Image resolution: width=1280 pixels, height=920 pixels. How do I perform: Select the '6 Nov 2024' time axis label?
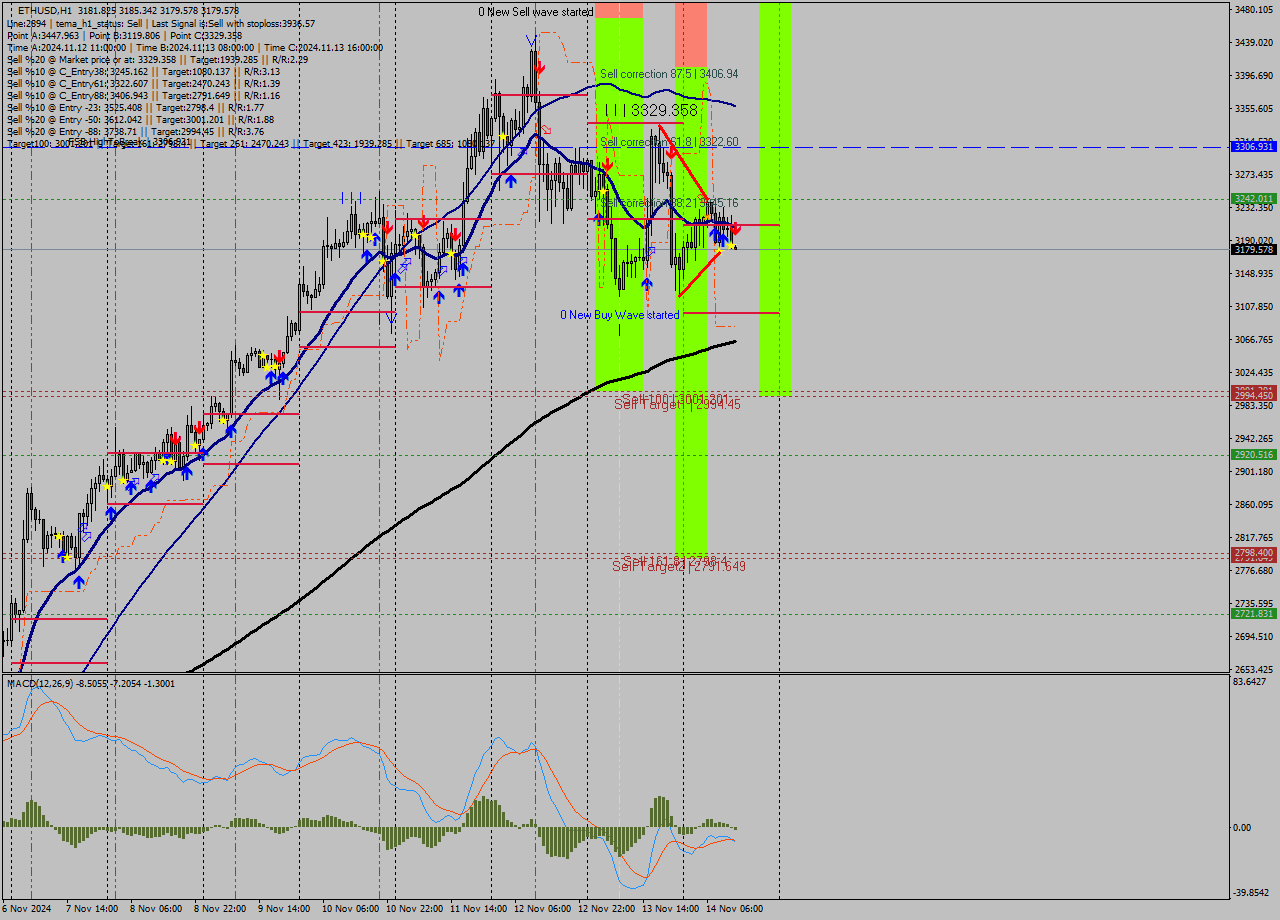click(x=26, y=909)
